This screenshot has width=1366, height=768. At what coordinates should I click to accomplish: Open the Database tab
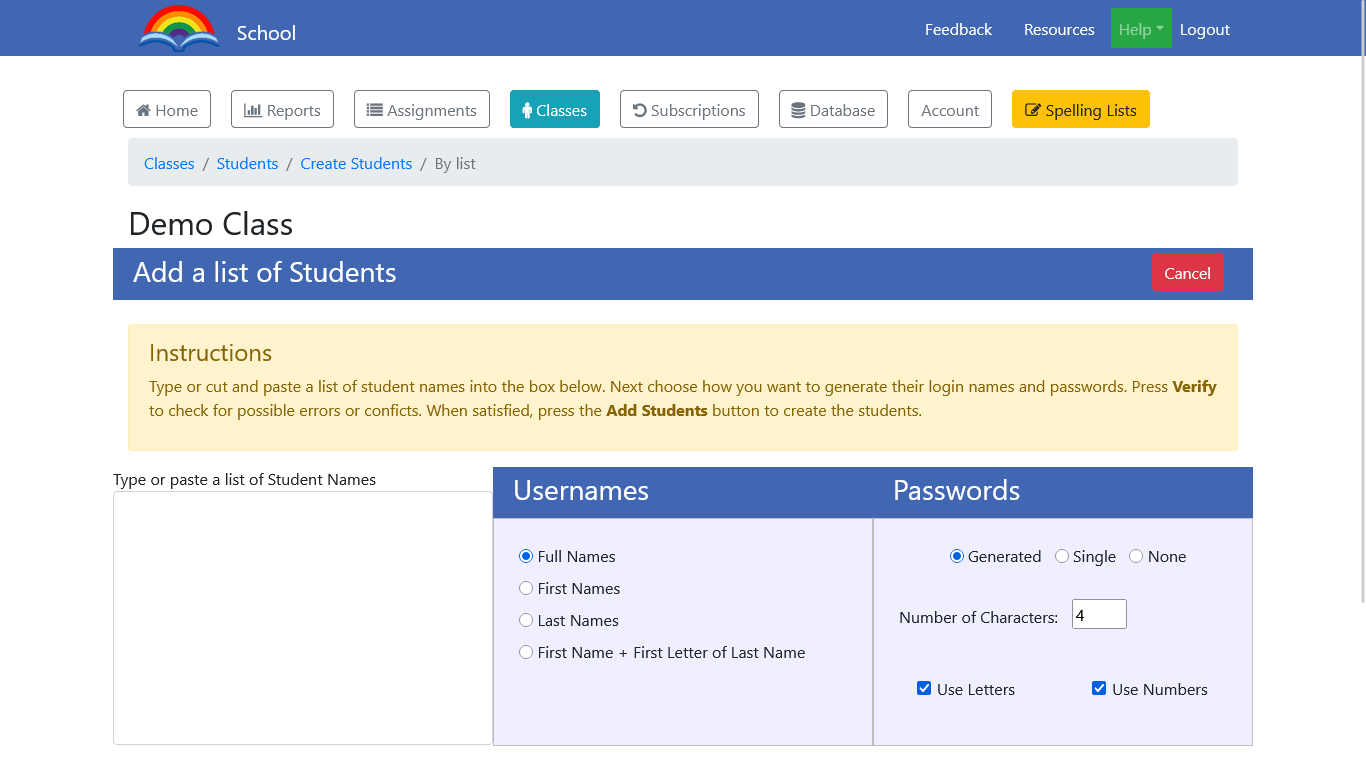[x=833, y=110]
